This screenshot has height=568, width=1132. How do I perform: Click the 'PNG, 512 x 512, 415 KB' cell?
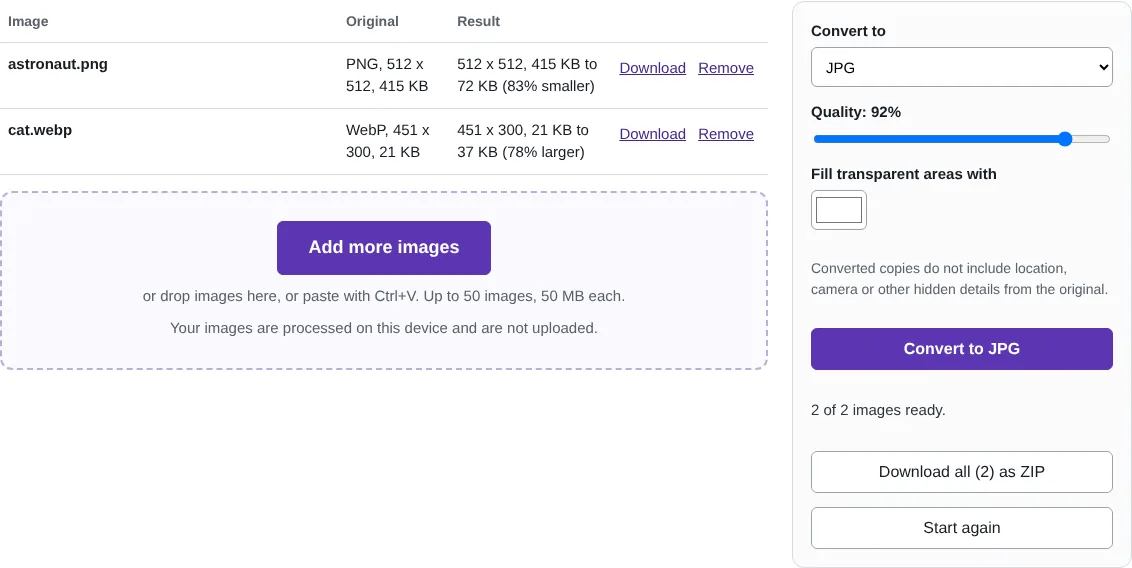point(387,75)
